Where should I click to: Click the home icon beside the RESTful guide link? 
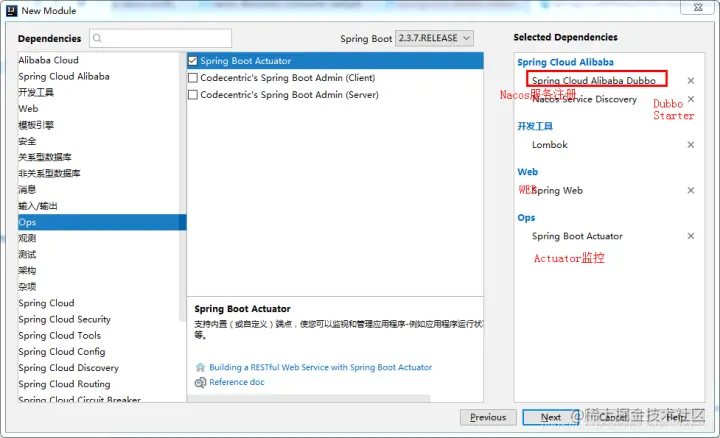pos(200,367)
